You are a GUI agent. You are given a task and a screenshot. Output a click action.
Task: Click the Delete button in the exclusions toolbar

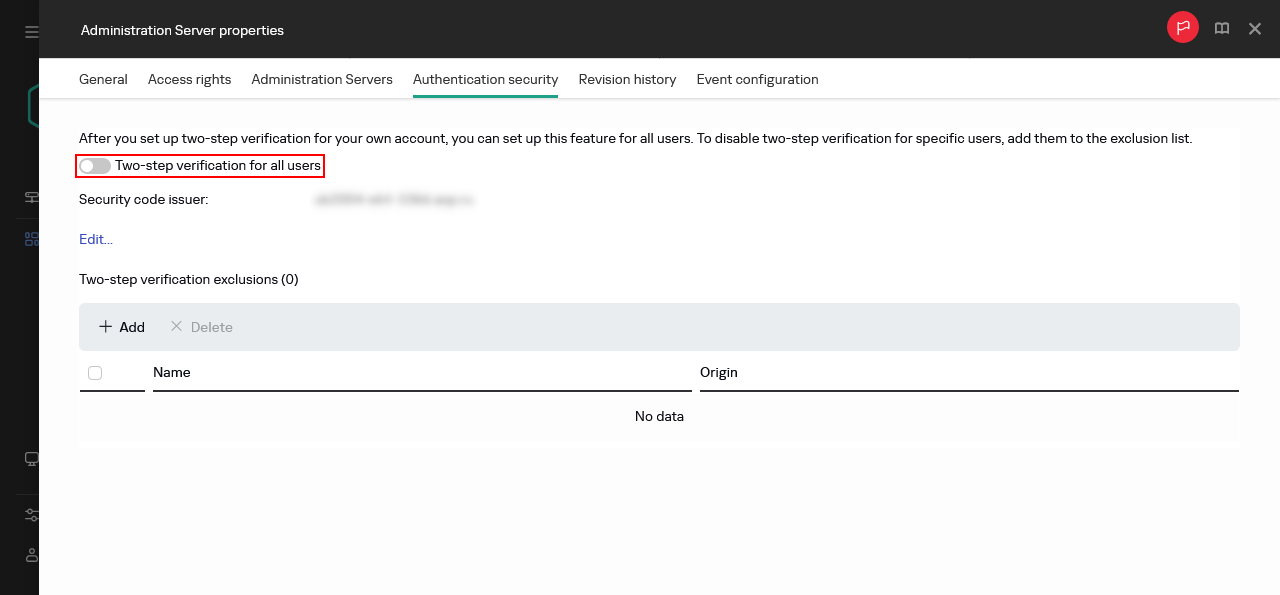(201, 327)
